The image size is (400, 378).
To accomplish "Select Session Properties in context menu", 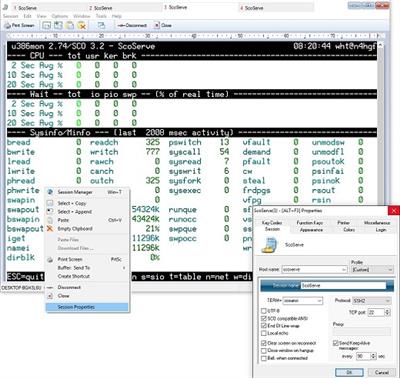I will pos(87,307).
